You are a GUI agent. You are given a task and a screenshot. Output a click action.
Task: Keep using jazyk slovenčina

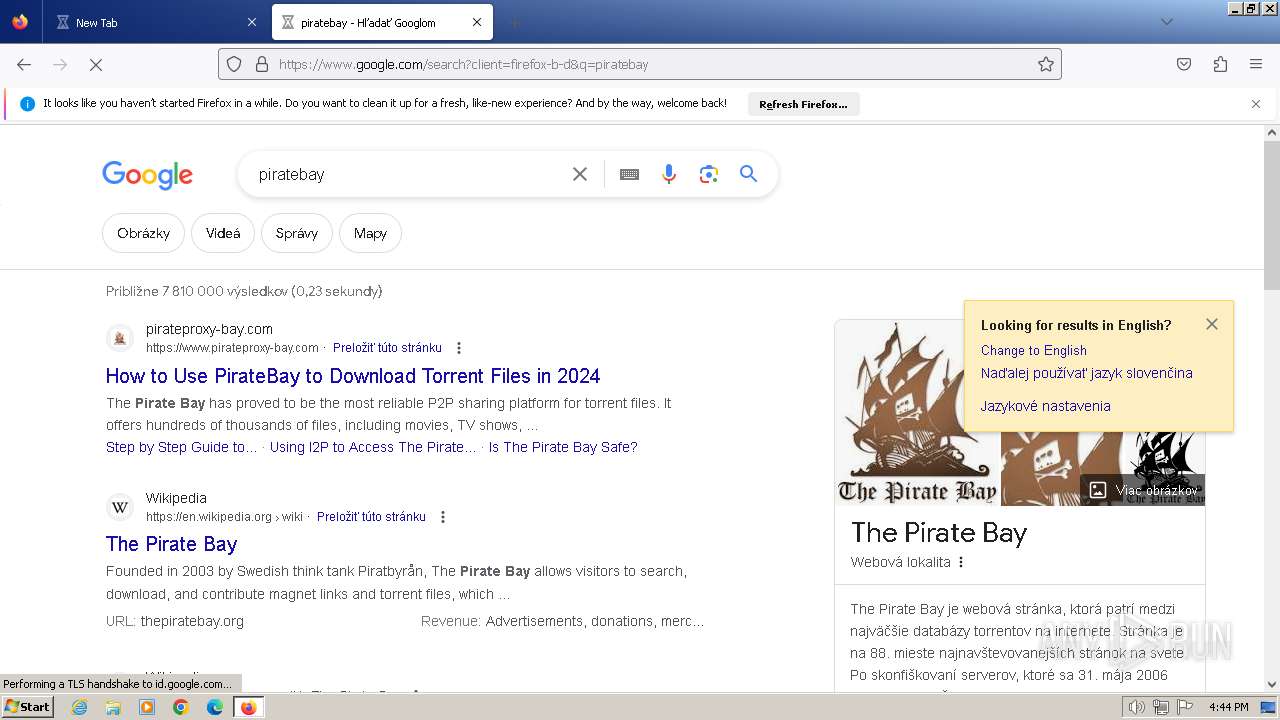pos(1086,373)
